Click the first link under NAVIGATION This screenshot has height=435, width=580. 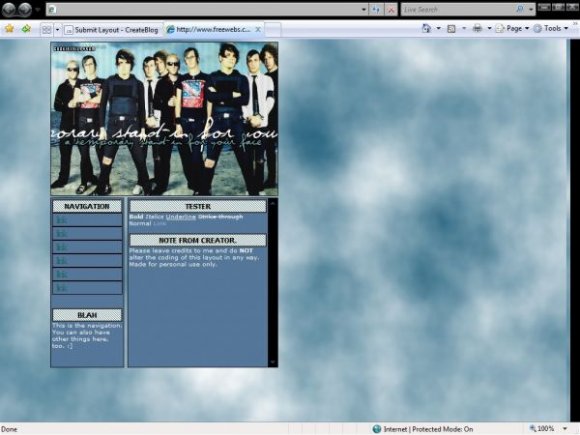(x=61, y=220)
